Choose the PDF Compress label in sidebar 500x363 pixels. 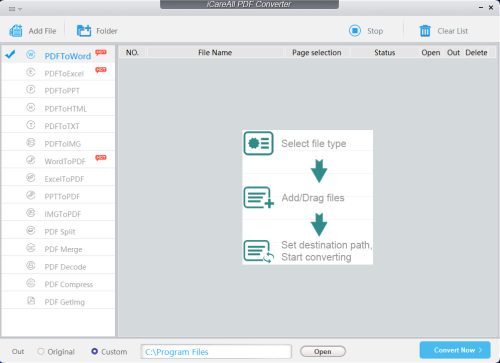point(69,284)
